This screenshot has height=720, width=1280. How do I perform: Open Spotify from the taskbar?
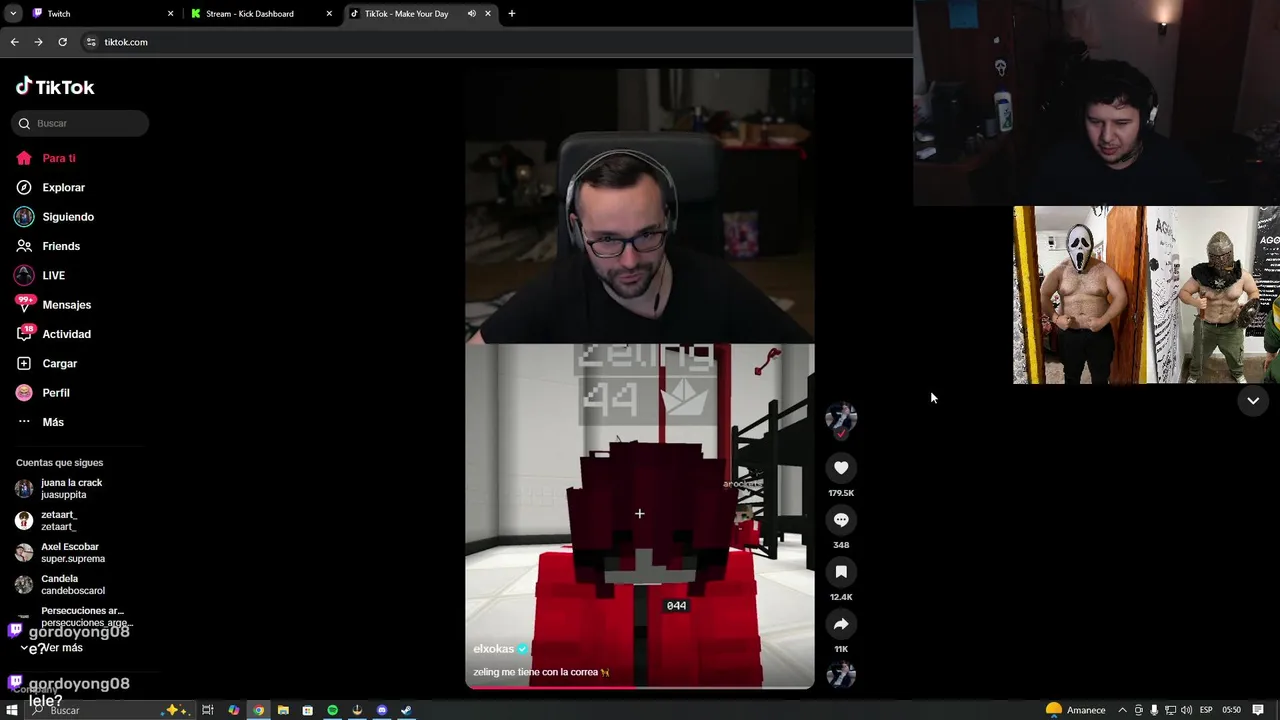(x=333, y=710)
